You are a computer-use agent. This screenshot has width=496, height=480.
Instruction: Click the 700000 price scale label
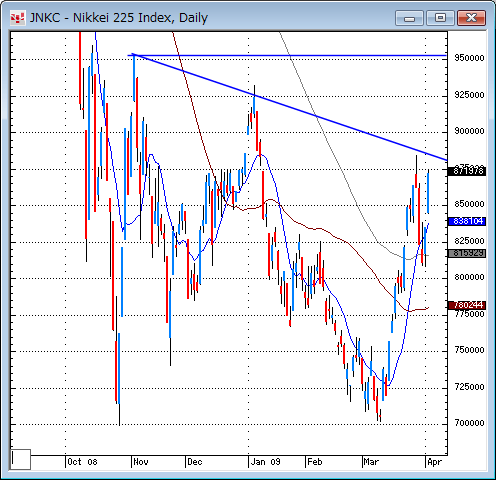469,423
